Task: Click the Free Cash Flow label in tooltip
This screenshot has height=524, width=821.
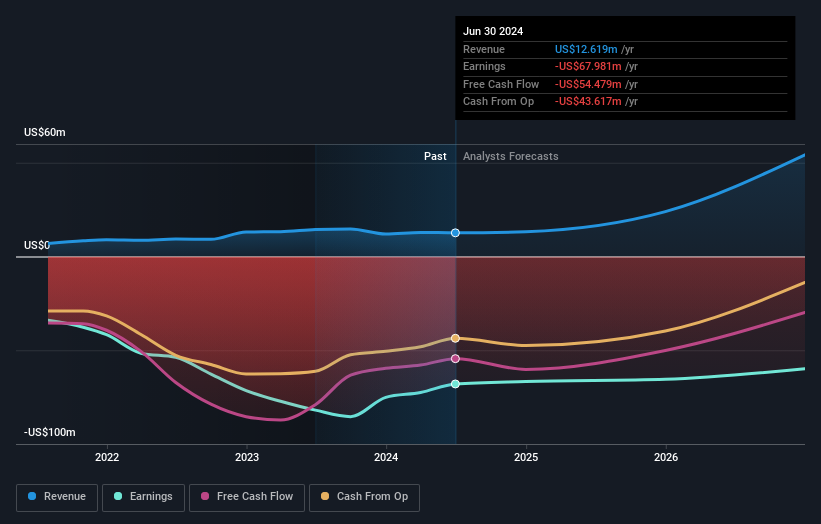Action: pos(501,84)
